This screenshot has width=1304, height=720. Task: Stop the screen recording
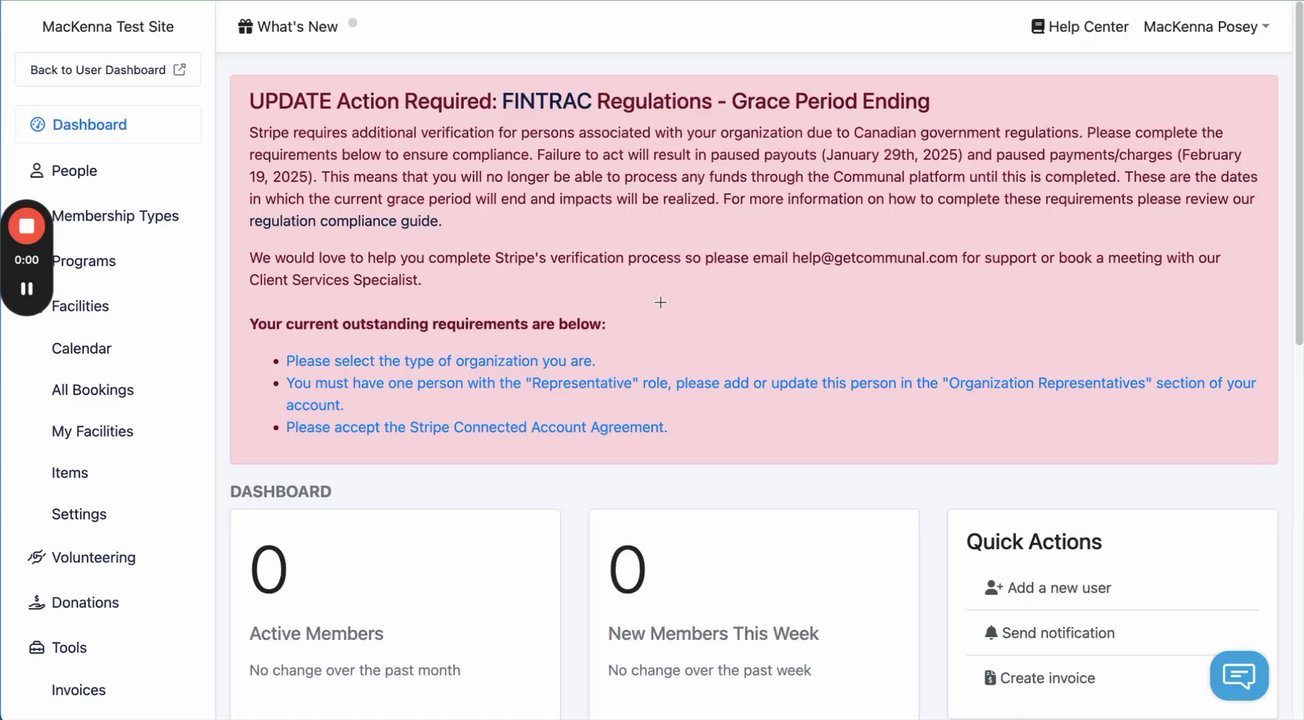click(27, 226)
